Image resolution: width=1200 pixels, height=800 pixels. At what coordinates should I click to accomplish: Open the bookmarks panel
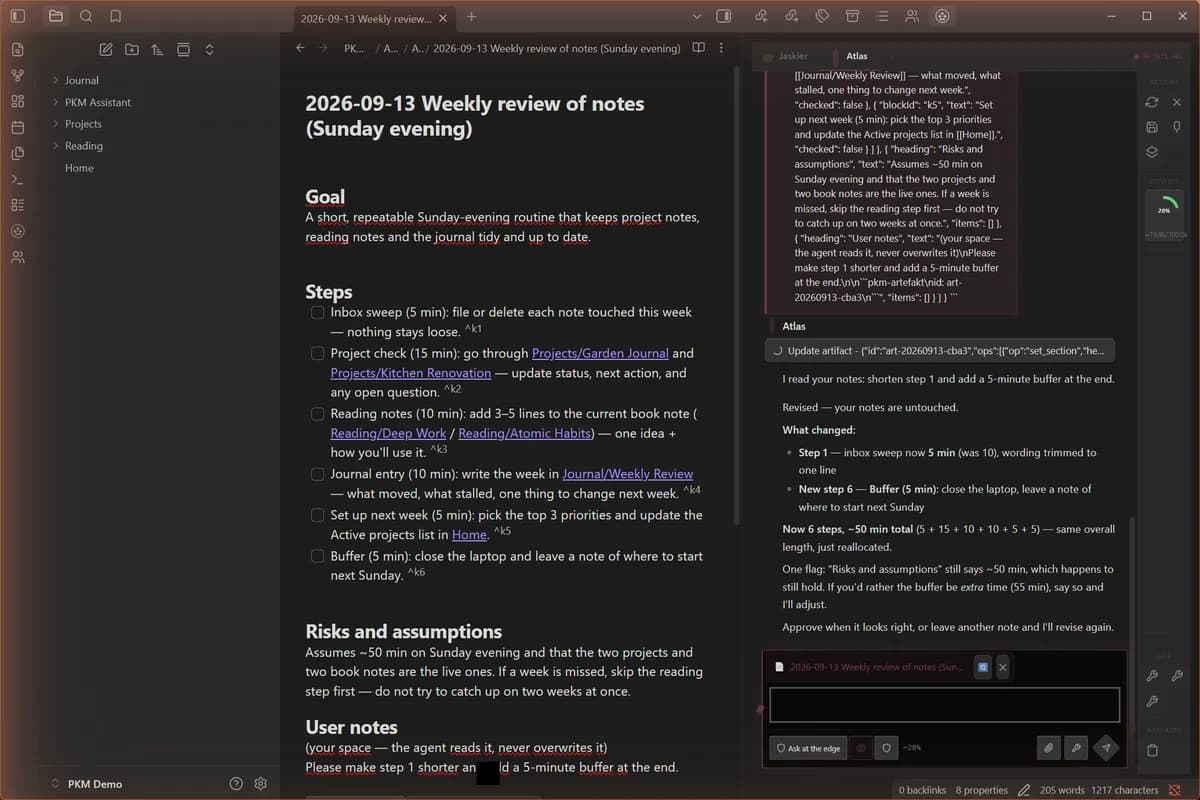(x=116, y=16)
